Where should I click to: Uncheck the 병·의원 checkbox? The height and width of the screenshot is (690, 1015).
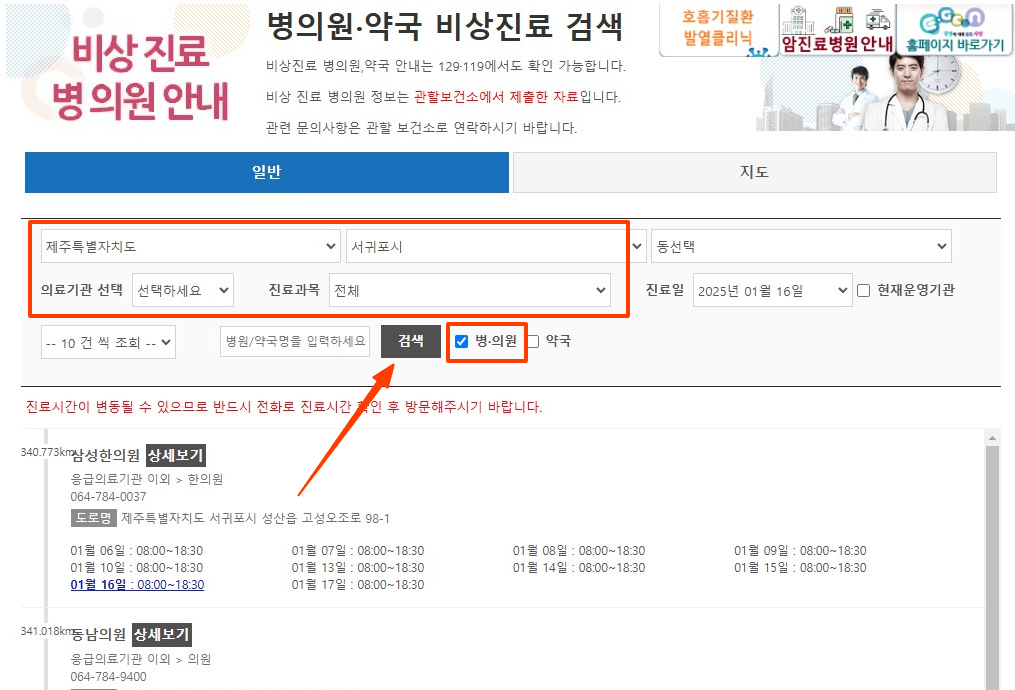coord(461,342)
